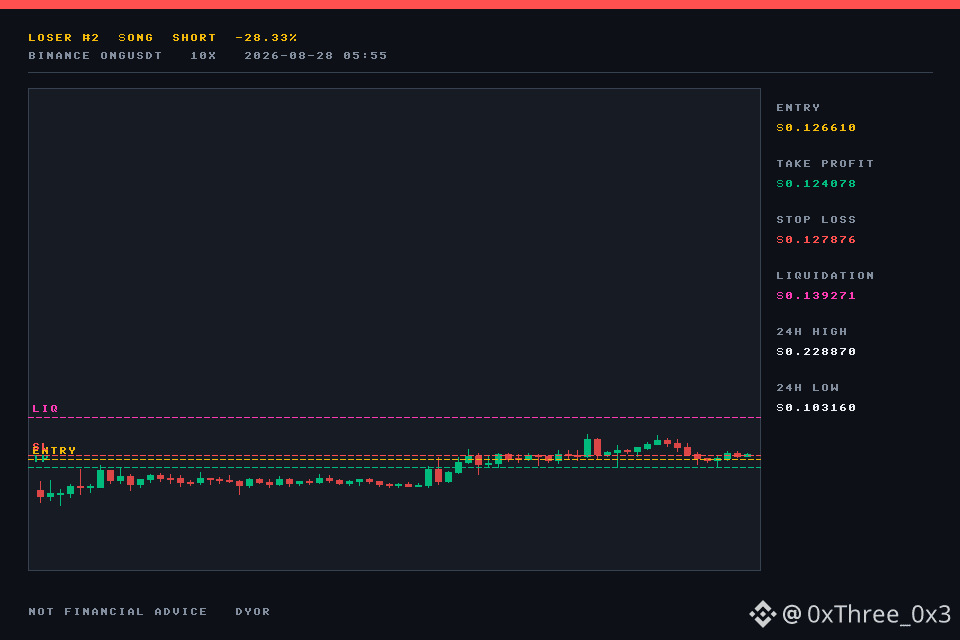Click the @0xThree_0x3 handle
960x640 pixels.
click(x=867, y=614)
